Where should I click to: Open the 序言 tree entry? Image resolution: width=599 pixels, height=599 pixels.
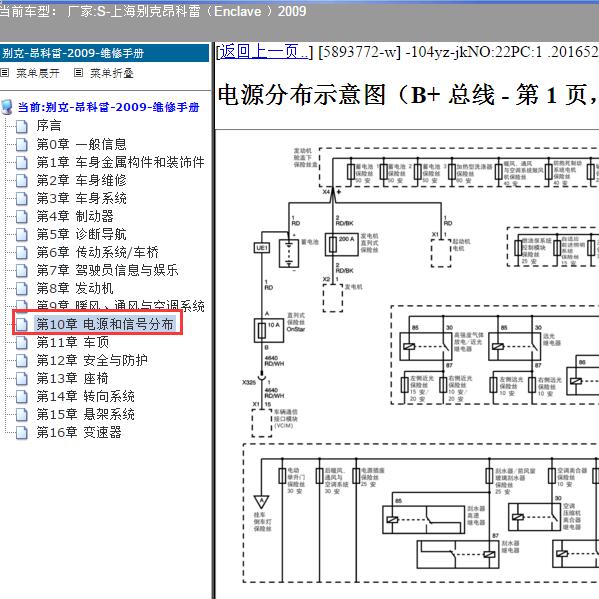click(x=49, y=126)
